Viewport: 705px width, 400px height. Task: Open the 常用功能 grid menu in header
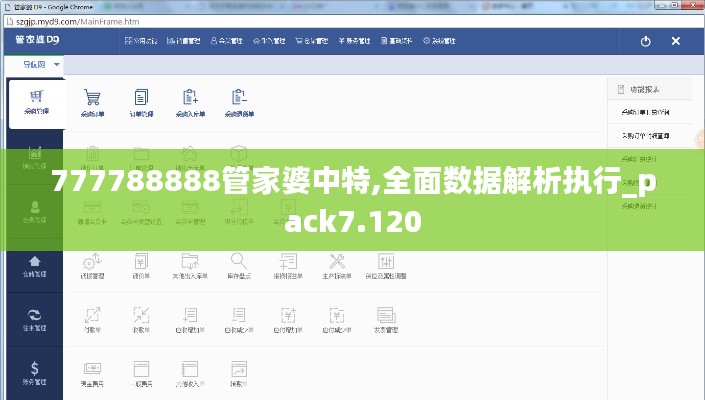(x=141, y=41)
